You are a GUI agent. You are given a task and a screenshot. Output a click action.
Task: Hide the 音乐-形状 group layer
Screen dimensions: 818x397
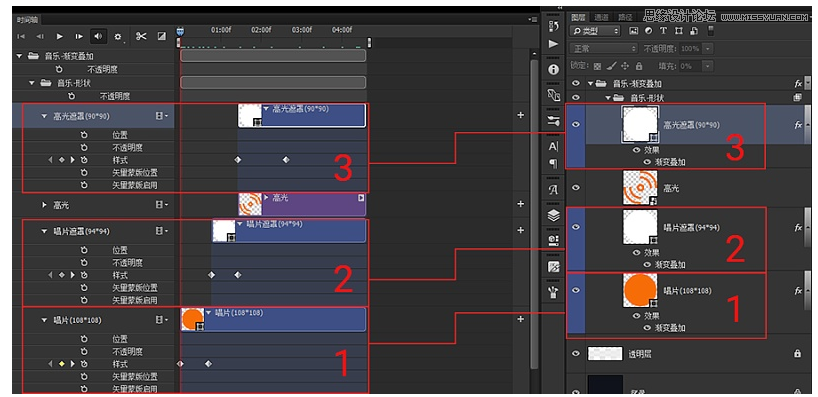576,97
